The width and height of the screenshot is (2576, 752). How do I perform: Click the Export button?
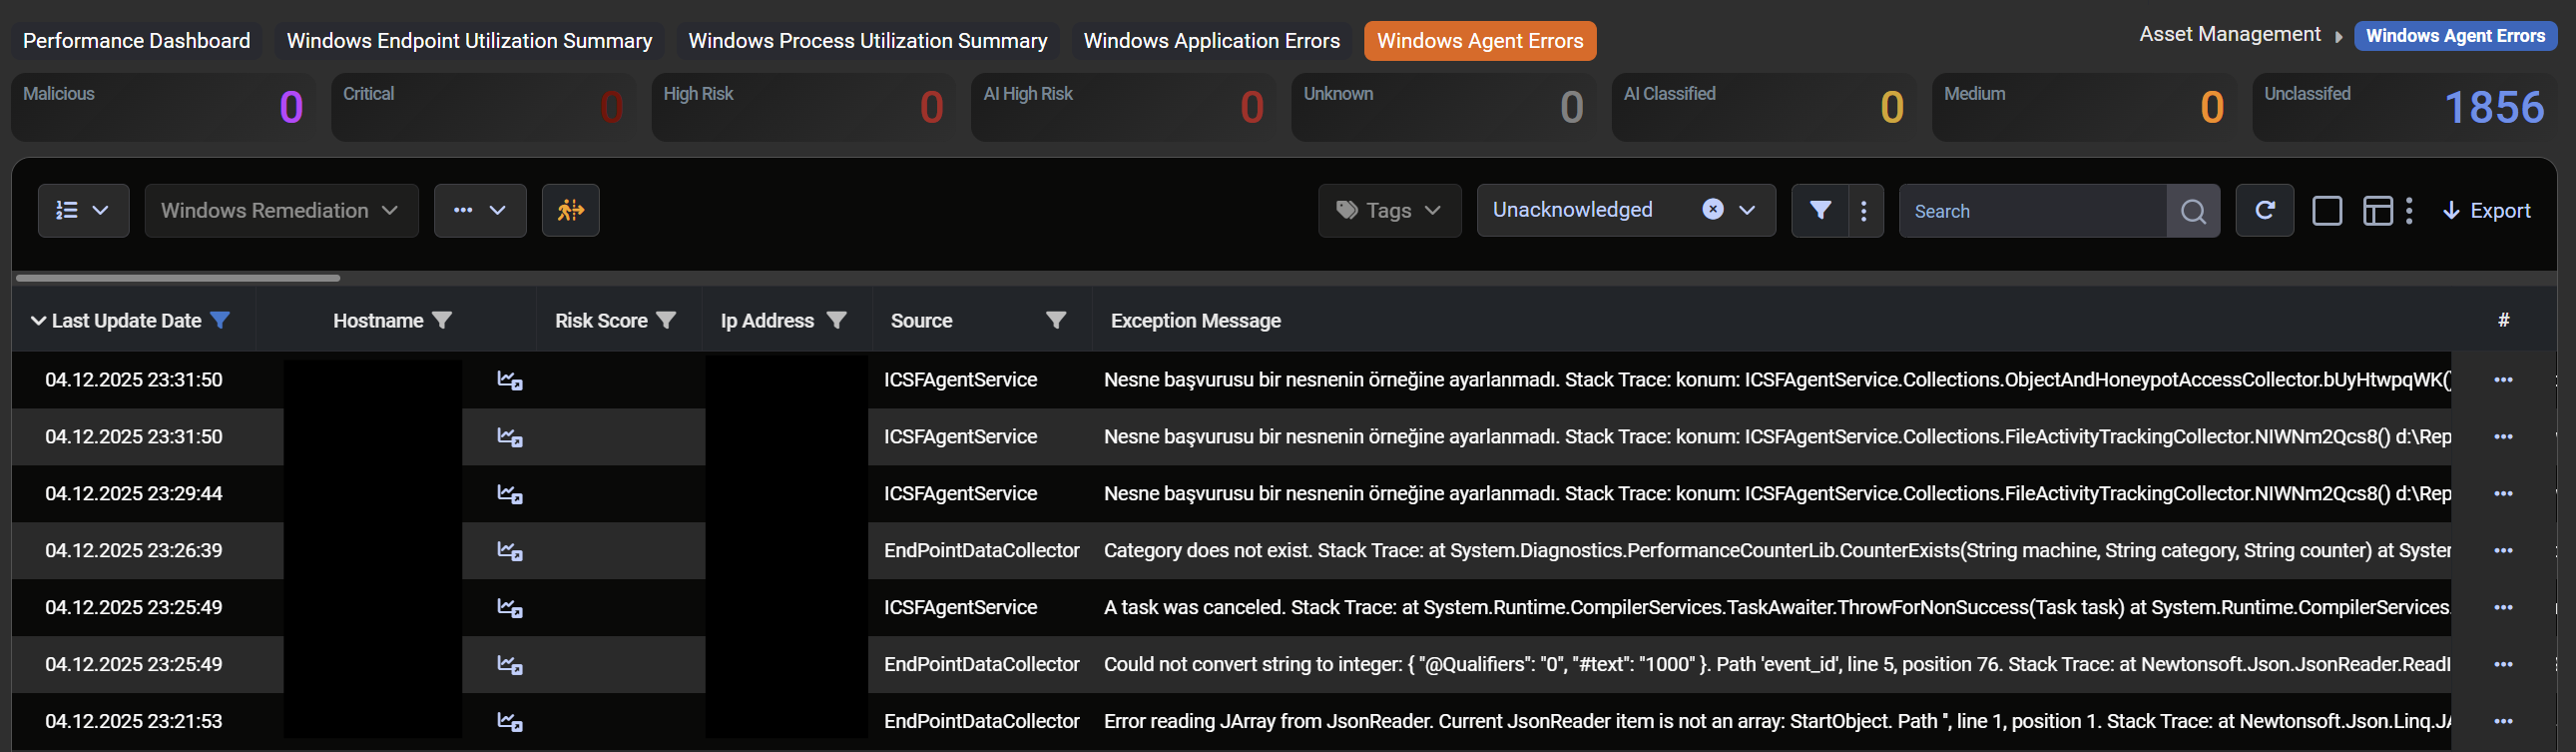pyautogui.click(x=2486, y=210)
